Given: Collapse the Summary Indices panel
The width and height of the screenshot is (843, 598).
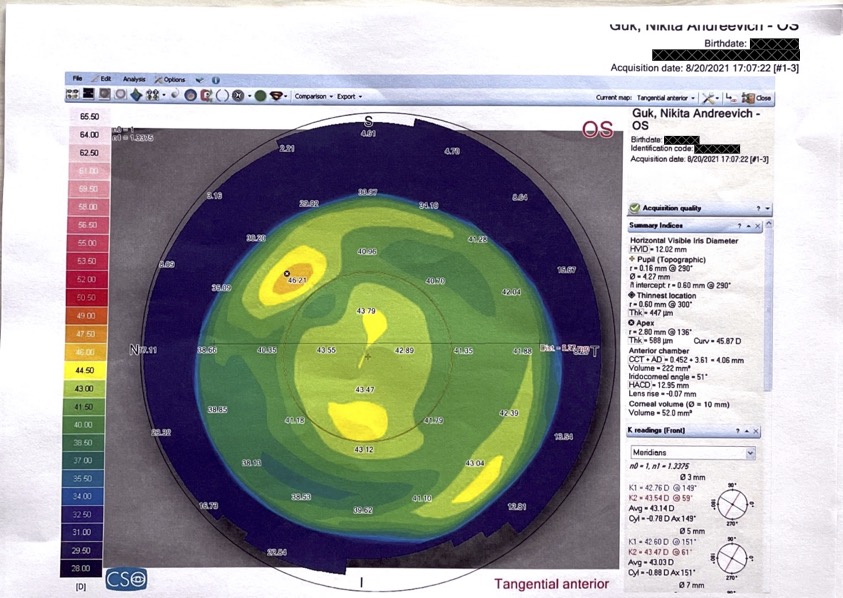Looking at the screenshot, I should [748, 226].
